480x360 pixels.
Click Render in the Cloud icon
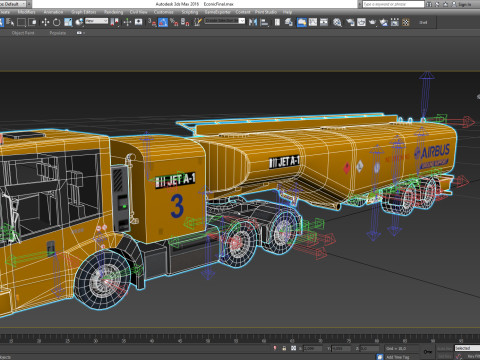[x=384, y=22]
